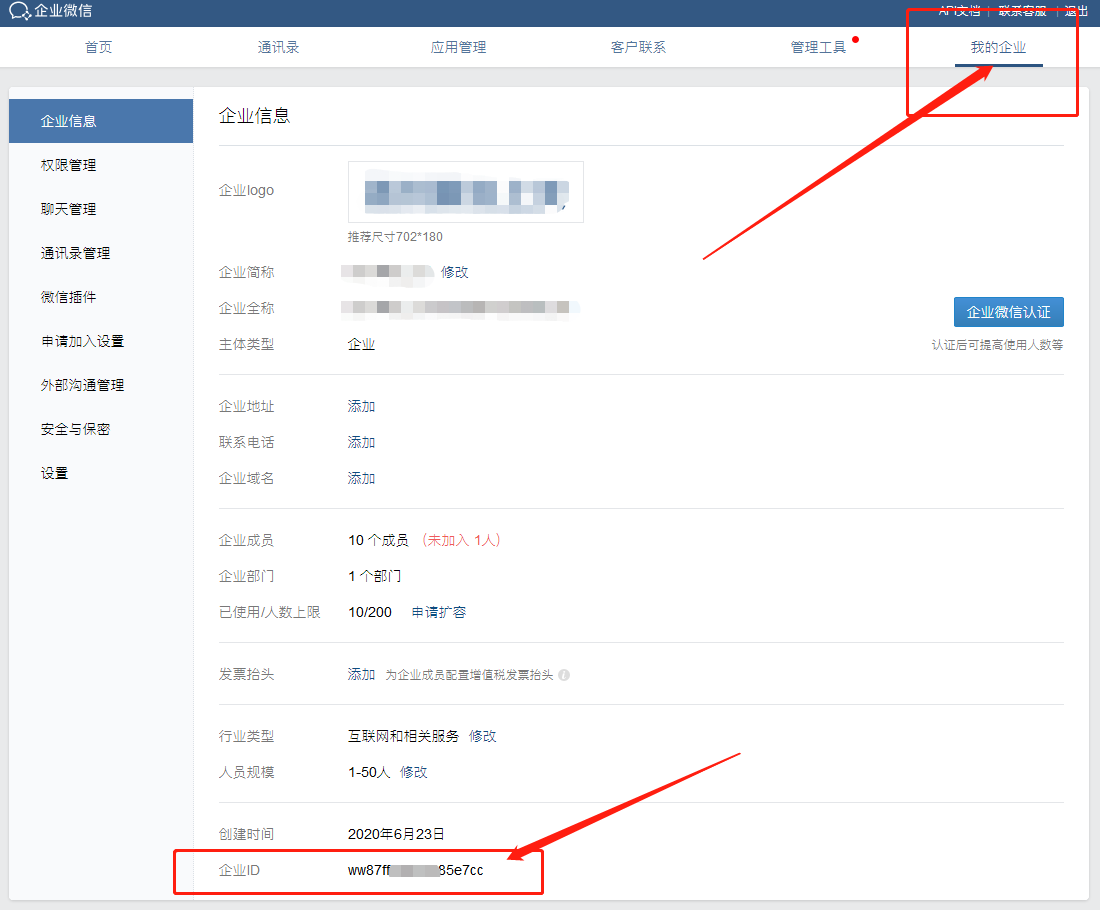Image resolution: width=1100 pixels, height=910 pixels.
Task: Go to the 客户联系 tab
Action: [638, 46]
